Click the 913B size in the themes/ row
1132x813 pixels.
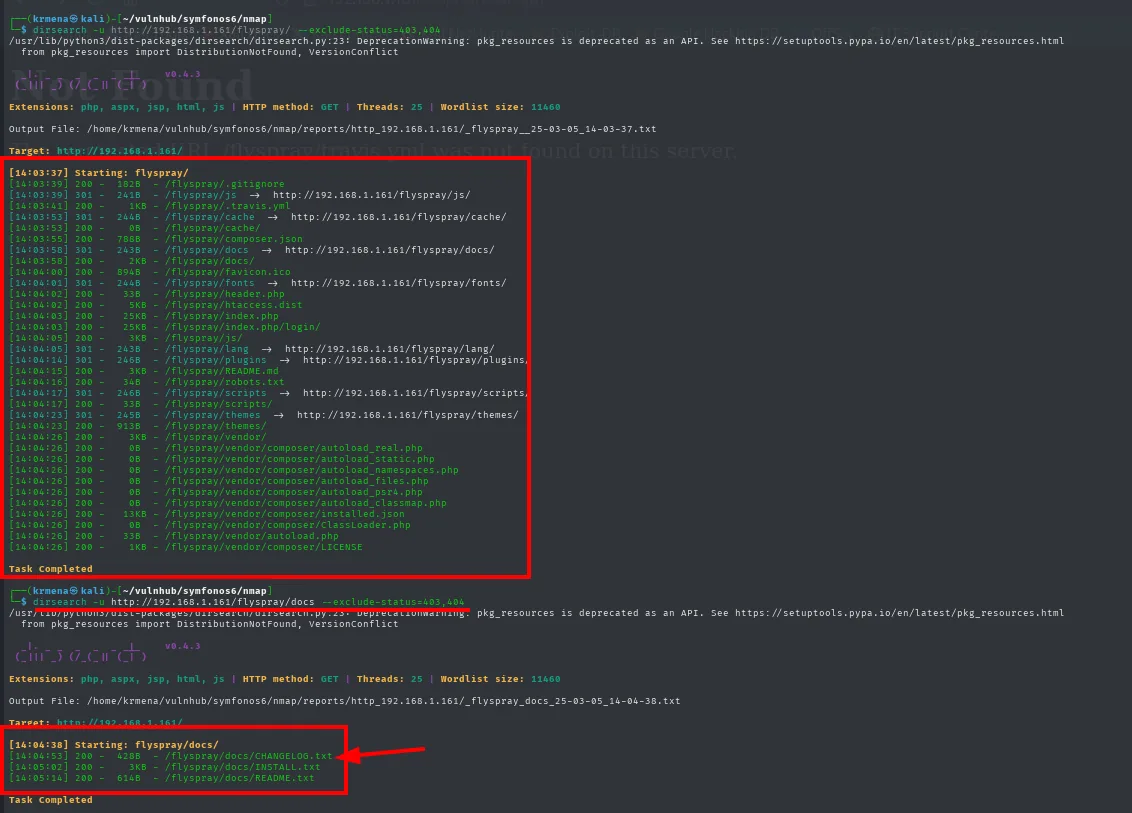point(129,426)
